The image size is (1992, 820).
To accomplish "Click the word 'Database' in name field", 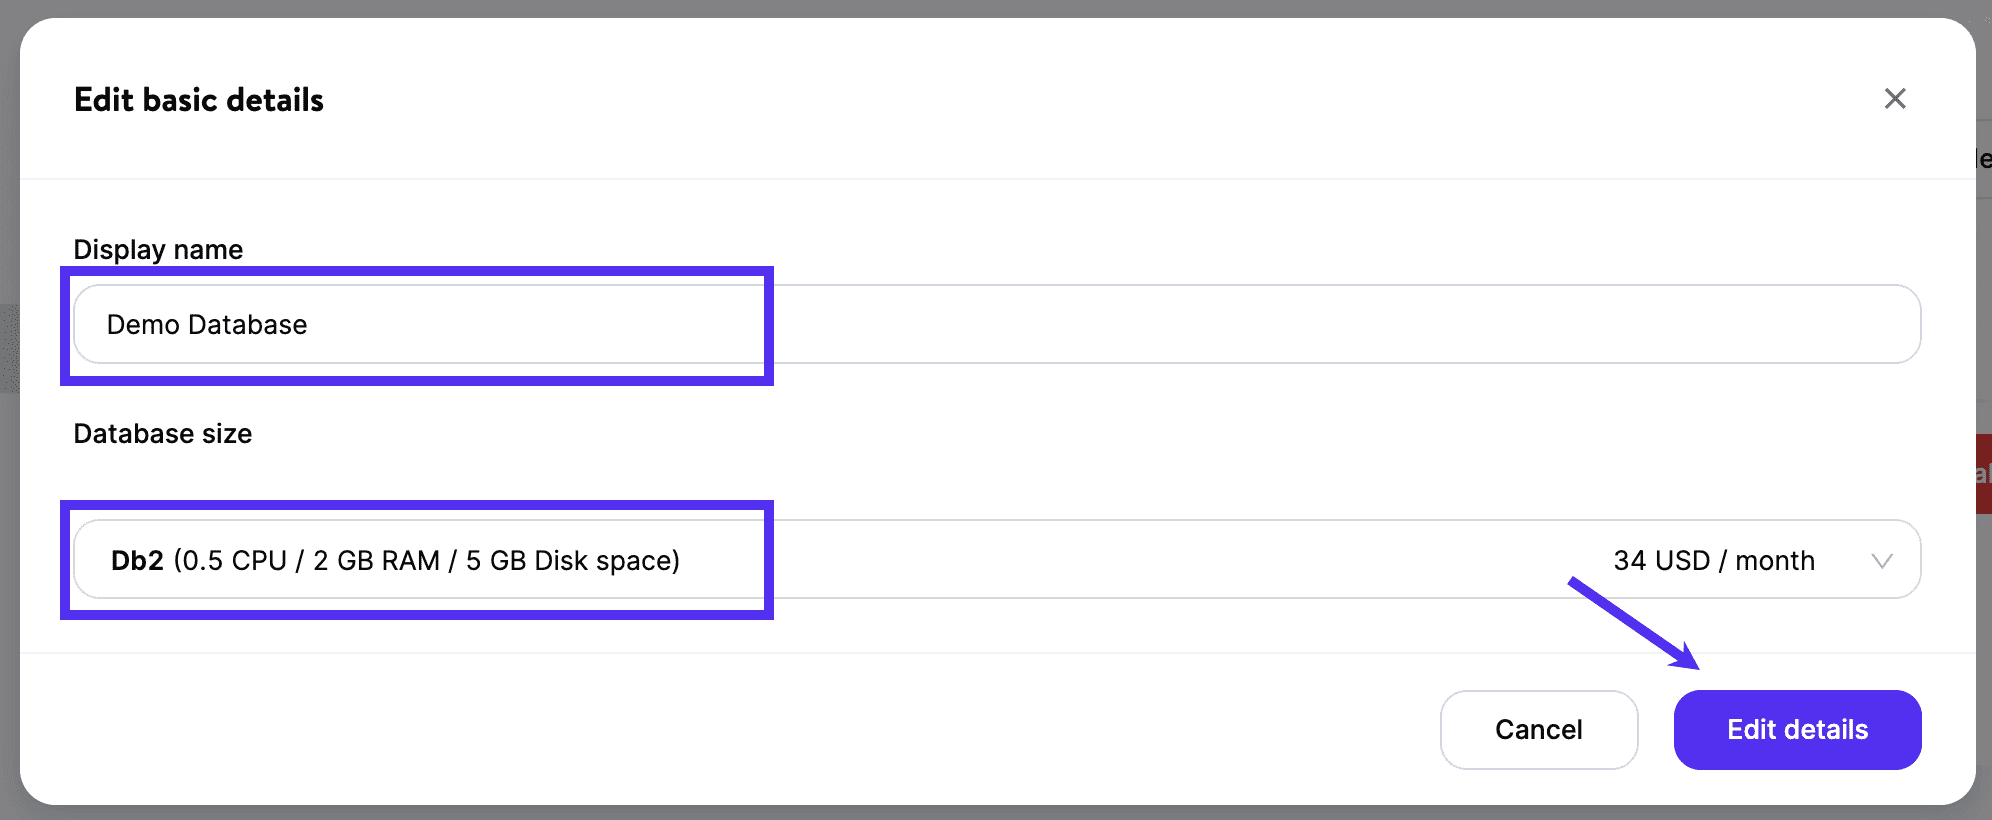I will point(248,325).
